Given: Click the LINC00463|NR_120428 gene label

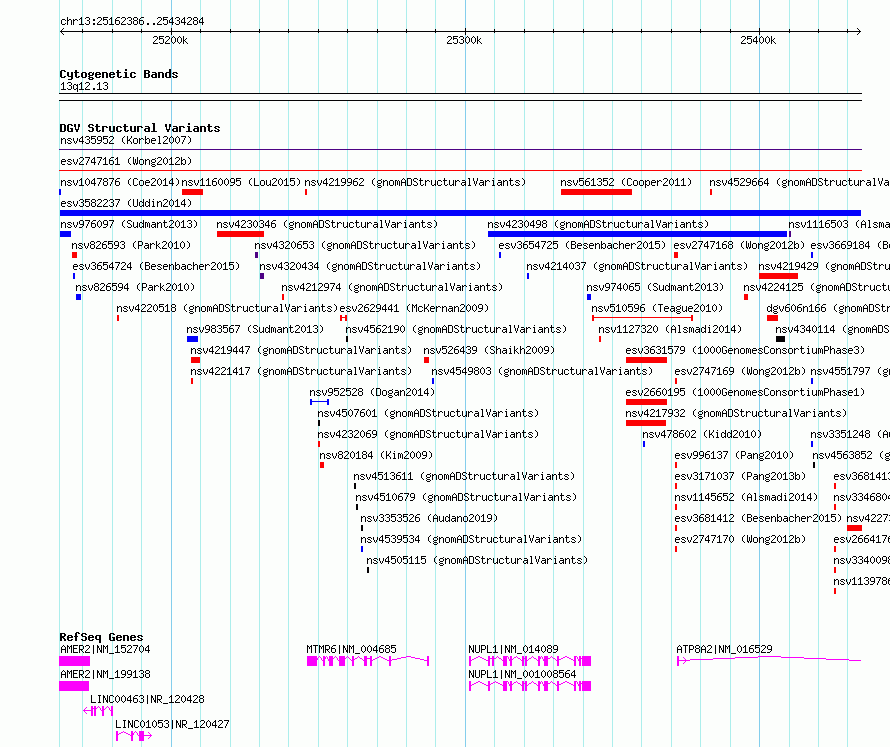Looking at the screenshot, I should (147, 699).
